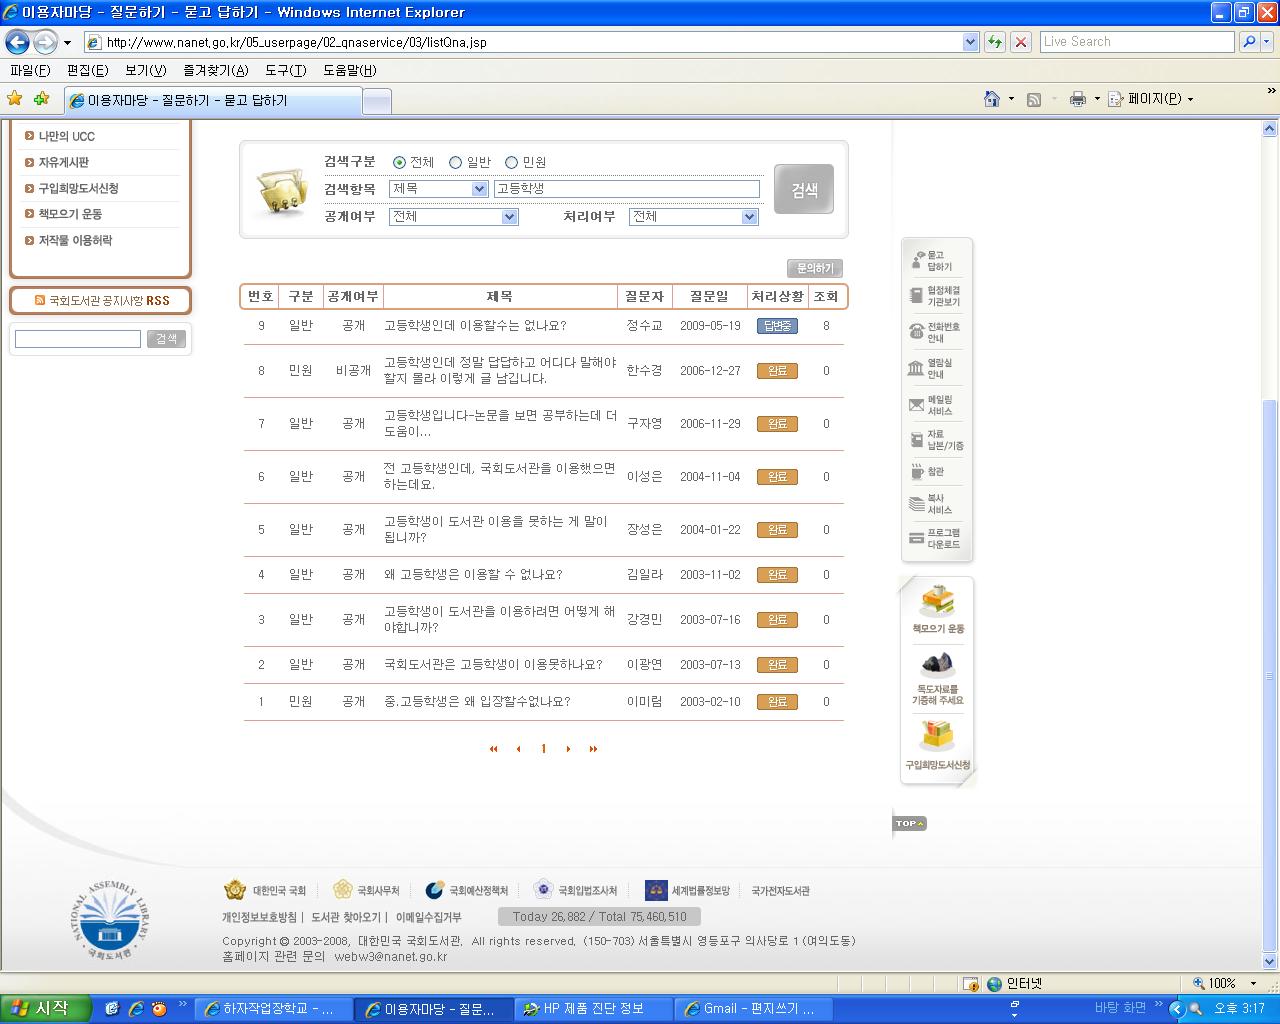Select the 일반 radio button
Image resolution: width=1280 pixels, height=1024 pixels.
coord(456,161)
